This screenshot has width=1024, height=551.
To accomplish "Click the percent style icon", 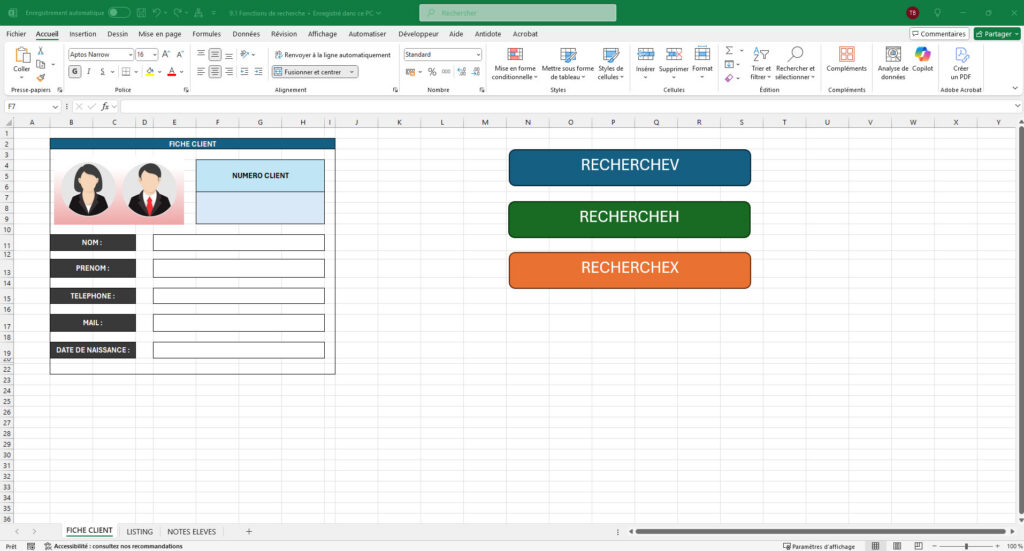I will pyautogui.click(x=432, y=72).
